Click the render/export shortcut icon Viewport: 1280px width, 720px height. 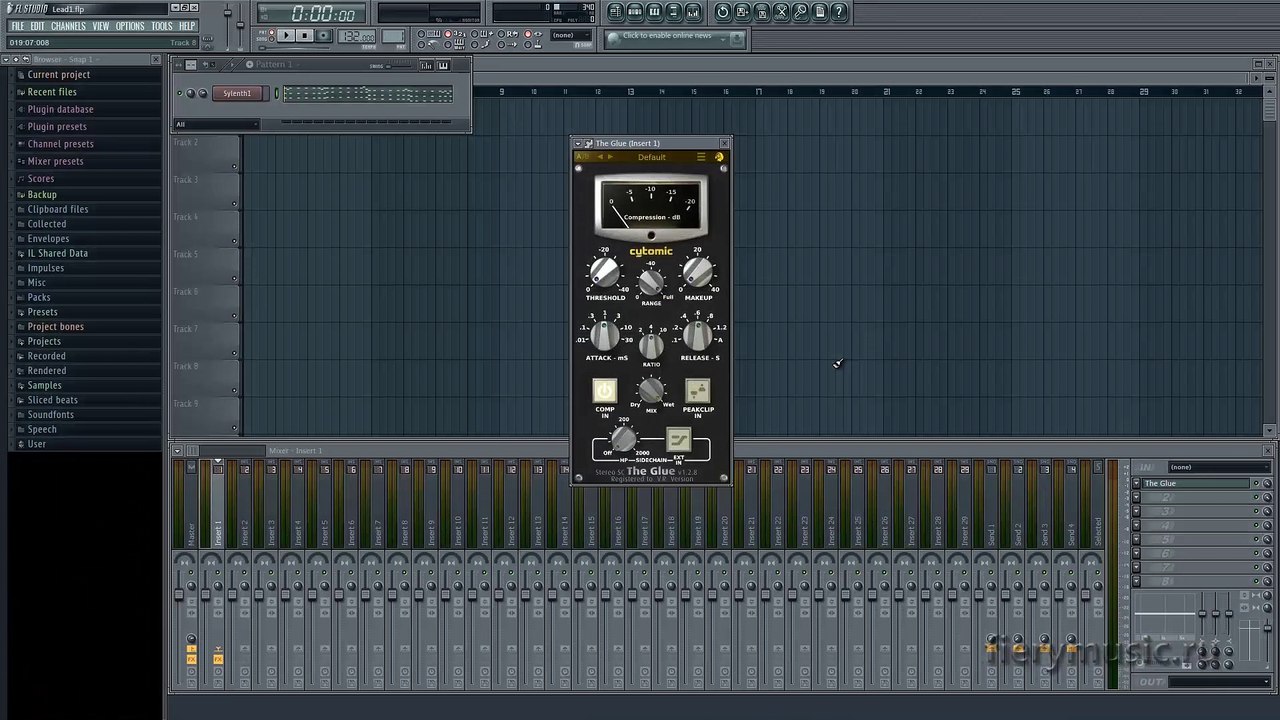pos(762,12)
